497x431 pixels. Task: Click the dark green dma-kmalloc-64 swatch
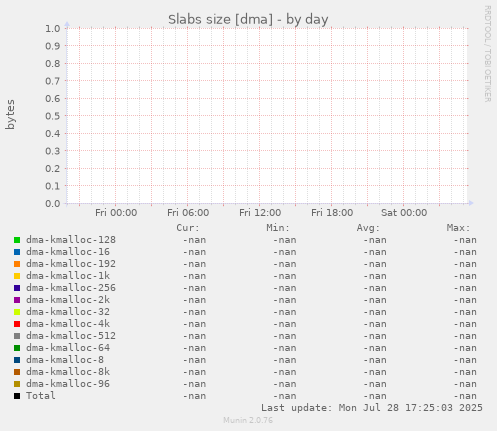17,348
